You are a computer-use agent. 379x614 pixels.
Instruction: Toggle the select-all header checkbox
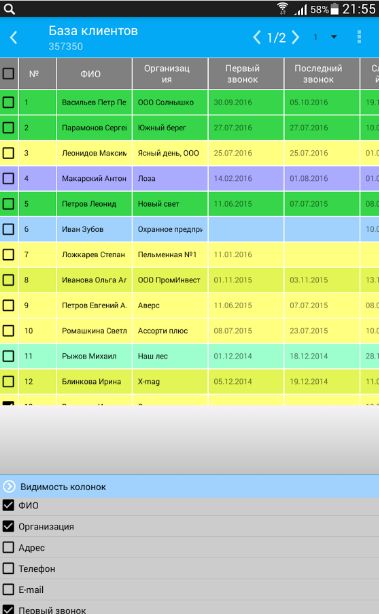pyautogui.click(x=8, y=74)
